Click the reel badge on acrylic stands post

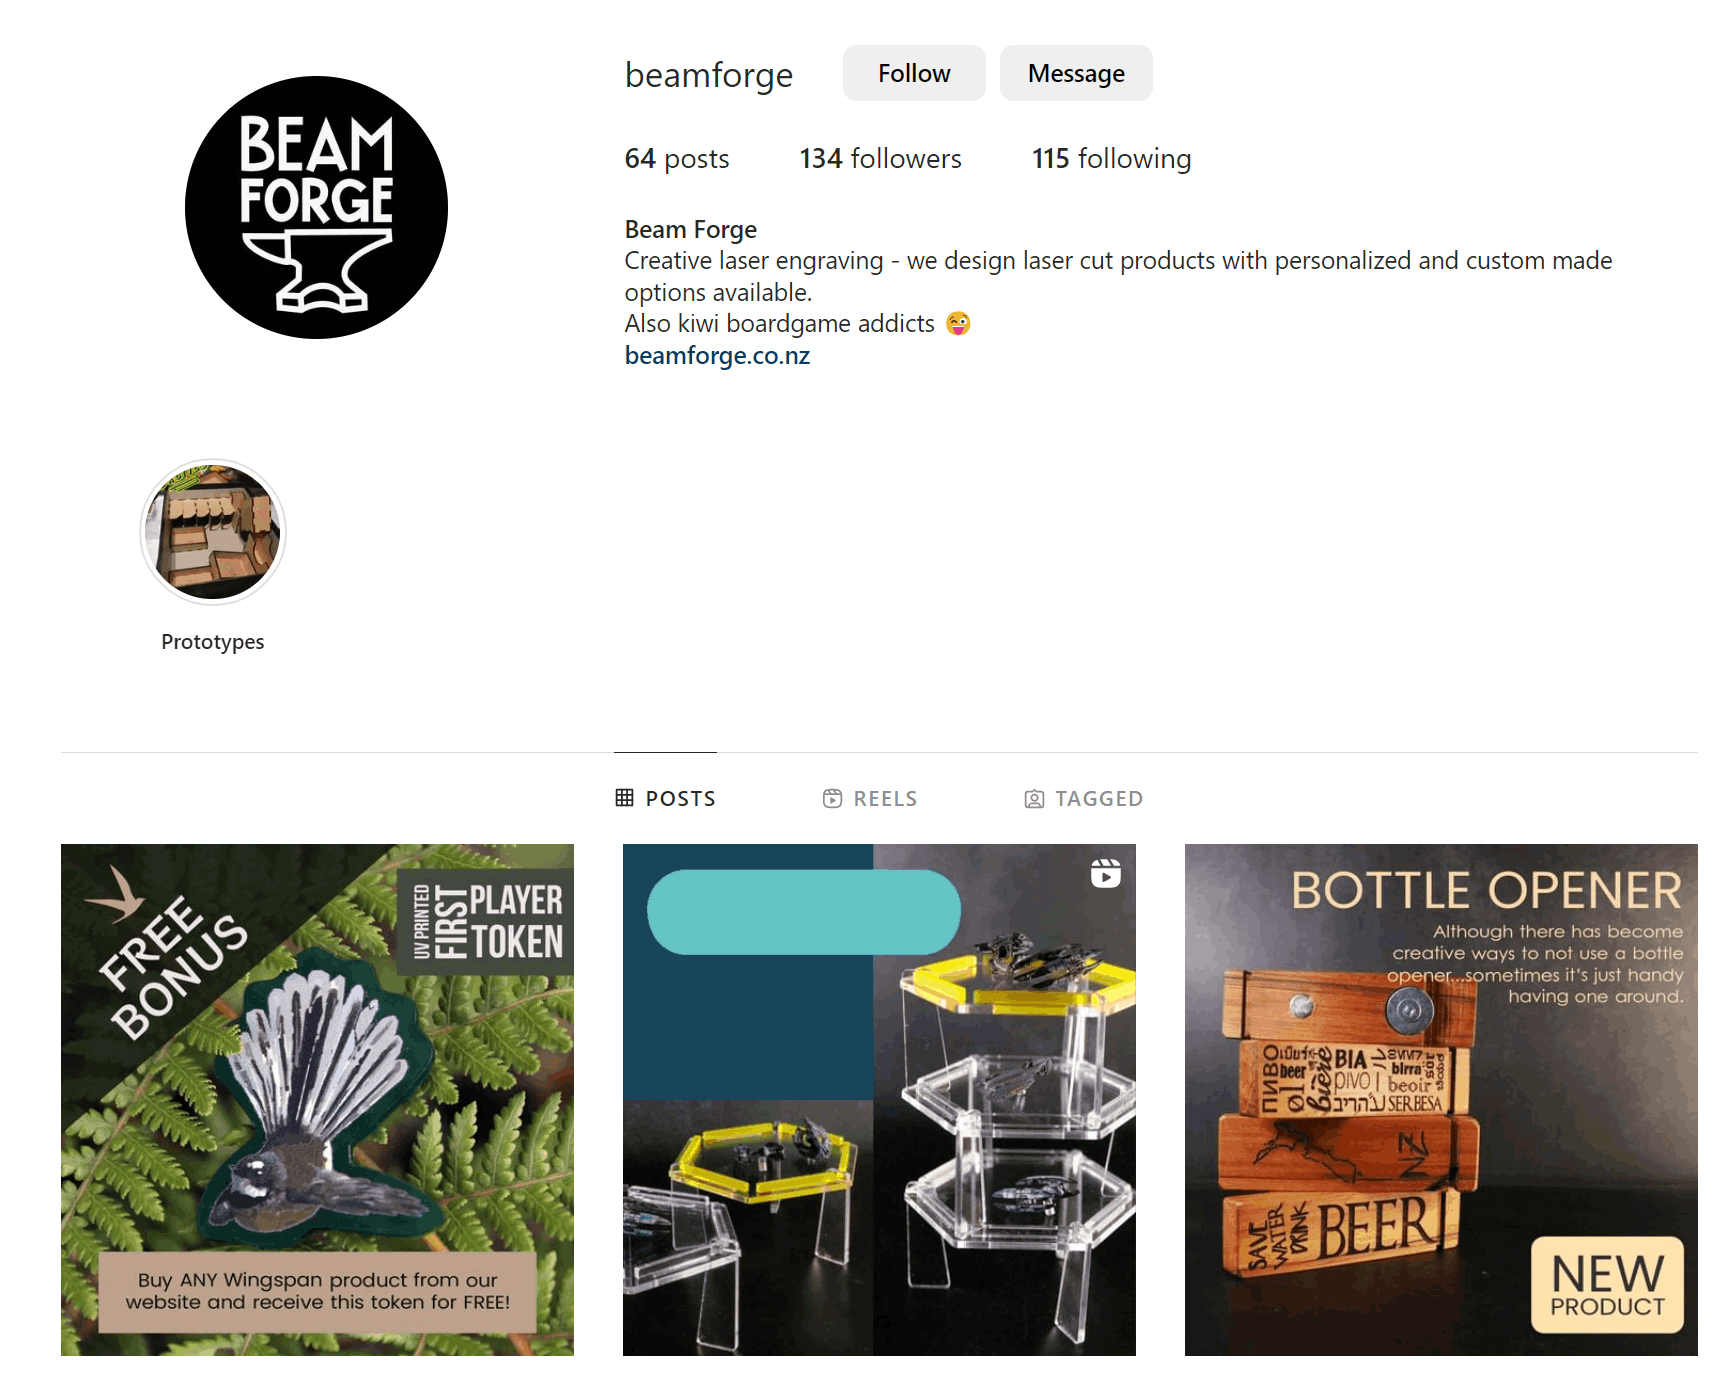[1105, 873]
